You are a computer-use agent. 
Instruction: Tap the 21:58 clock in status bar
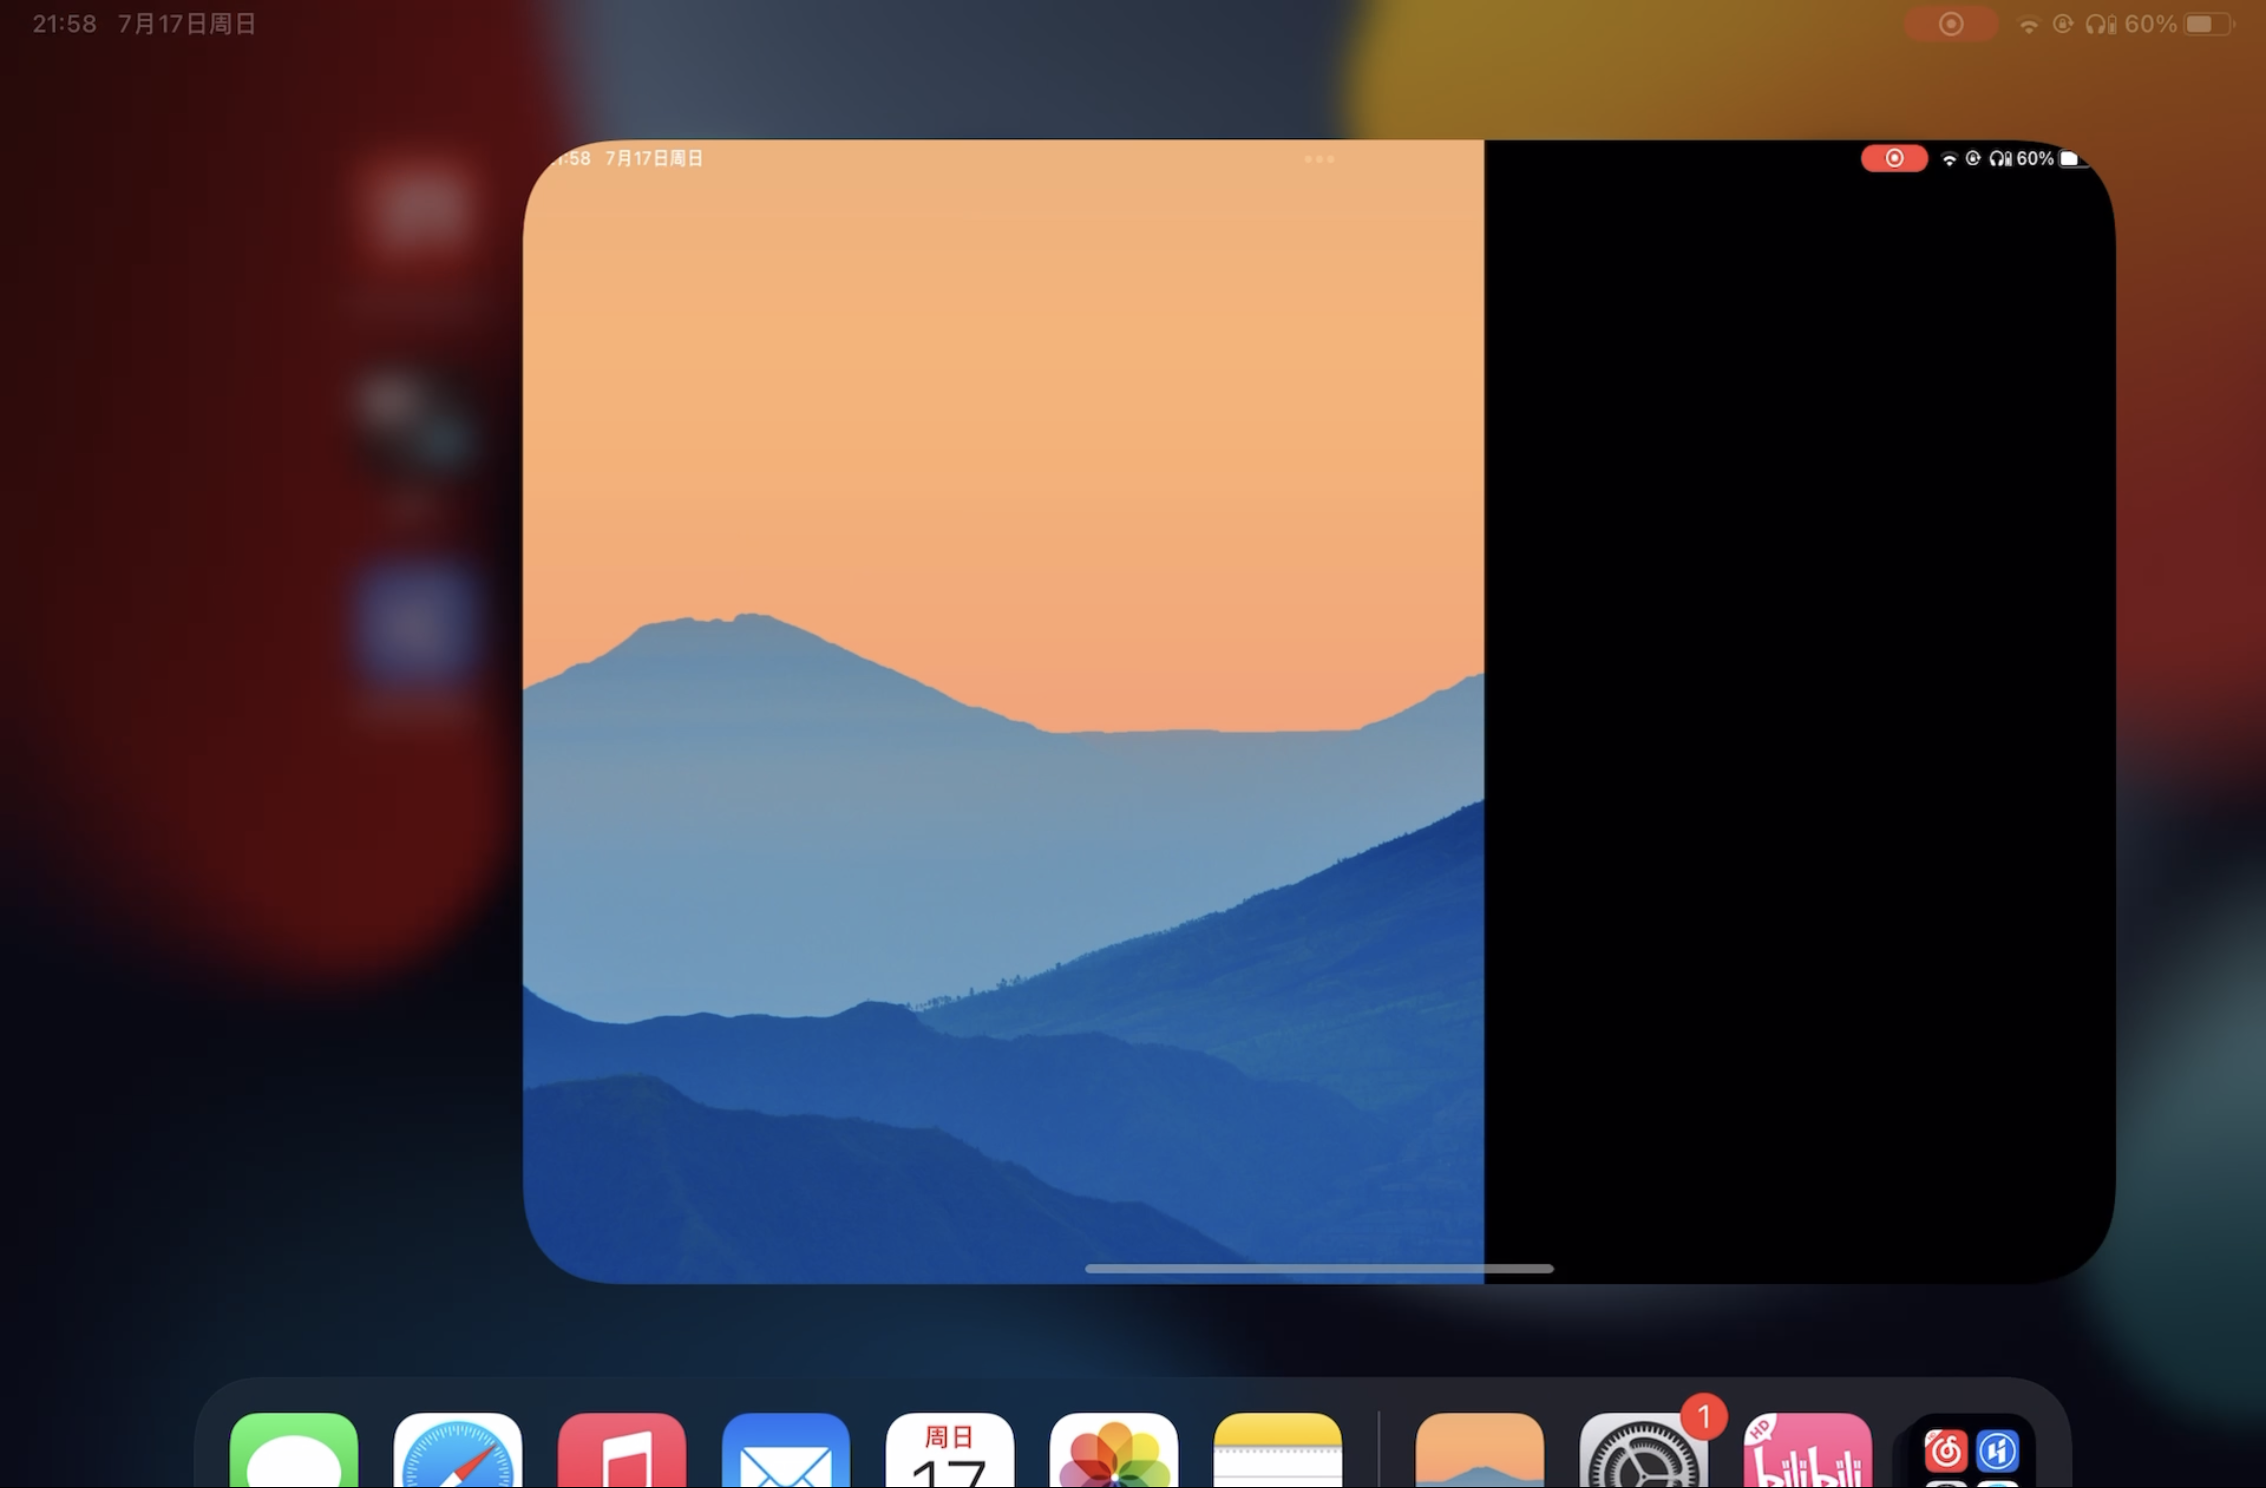64,24
